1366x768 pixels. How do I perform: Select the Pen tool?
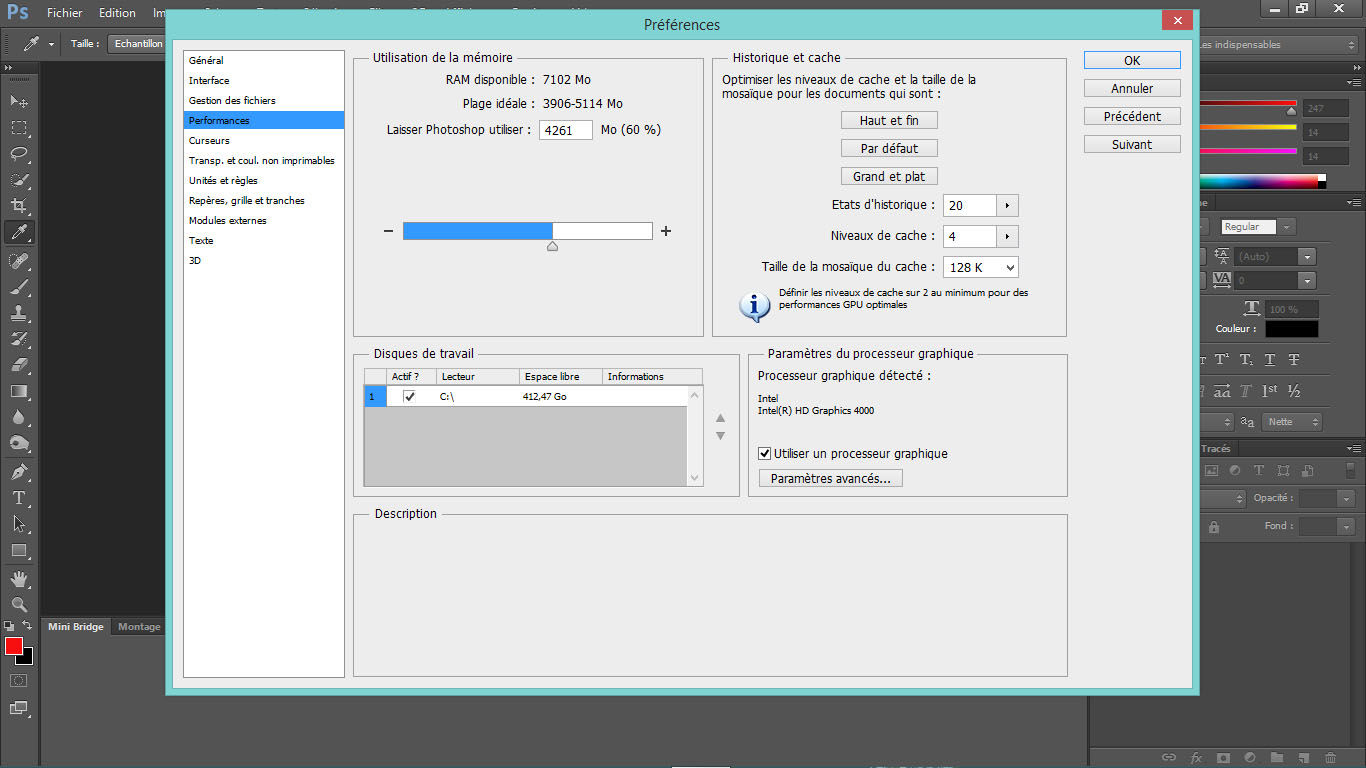(x=19, y=471)
